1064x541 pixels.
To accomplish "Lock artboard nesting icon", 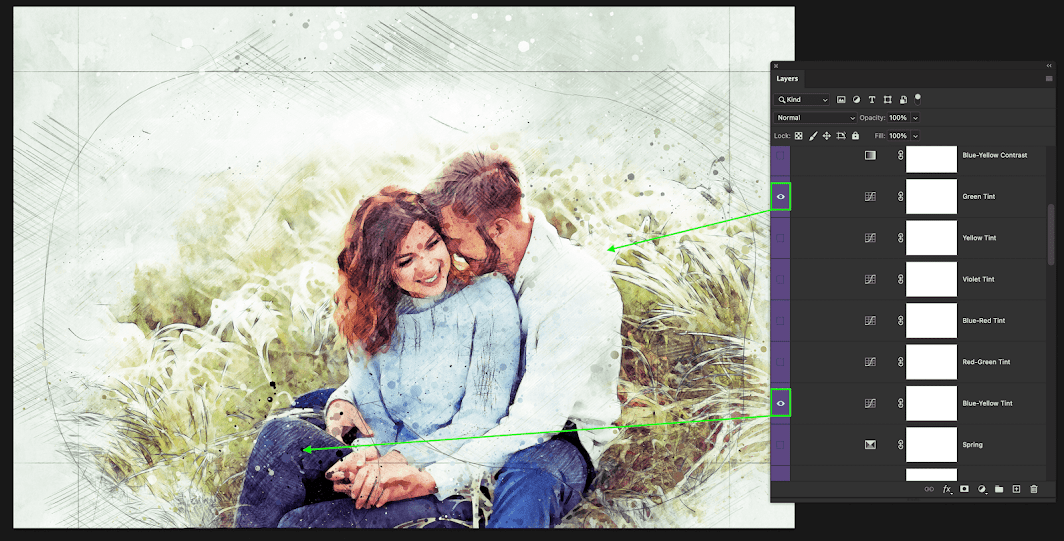I will 841,136.
